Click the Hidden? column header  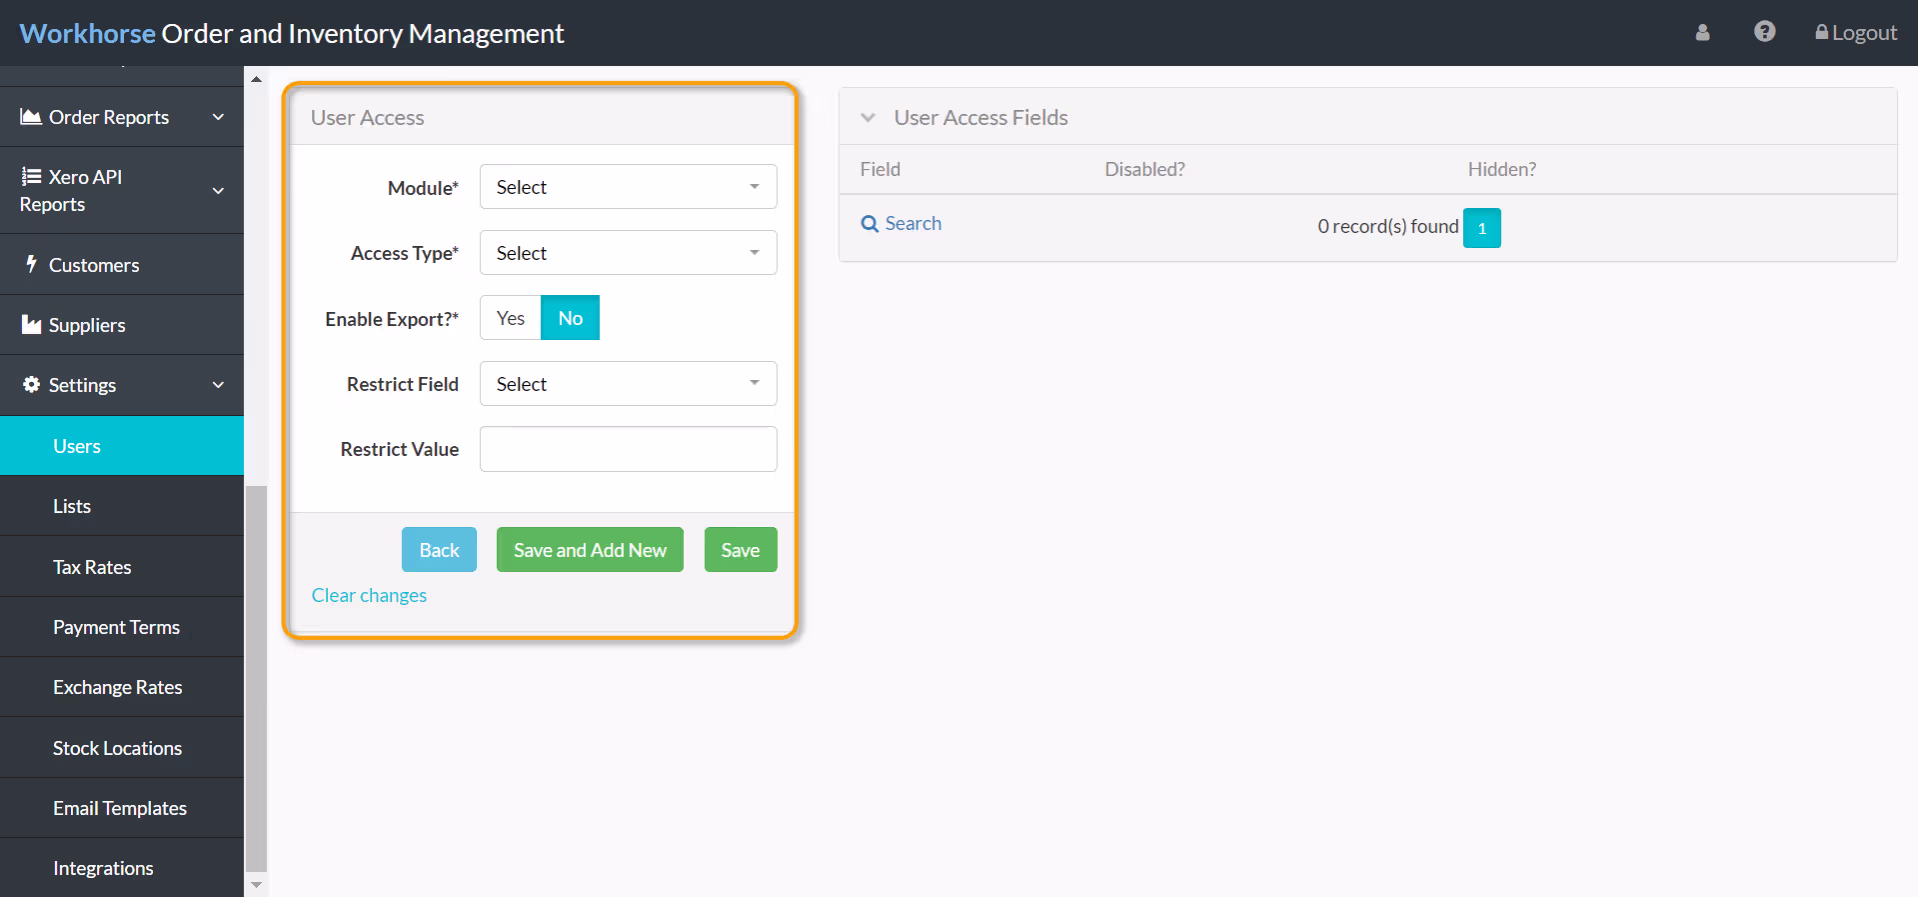(1502, 169)
